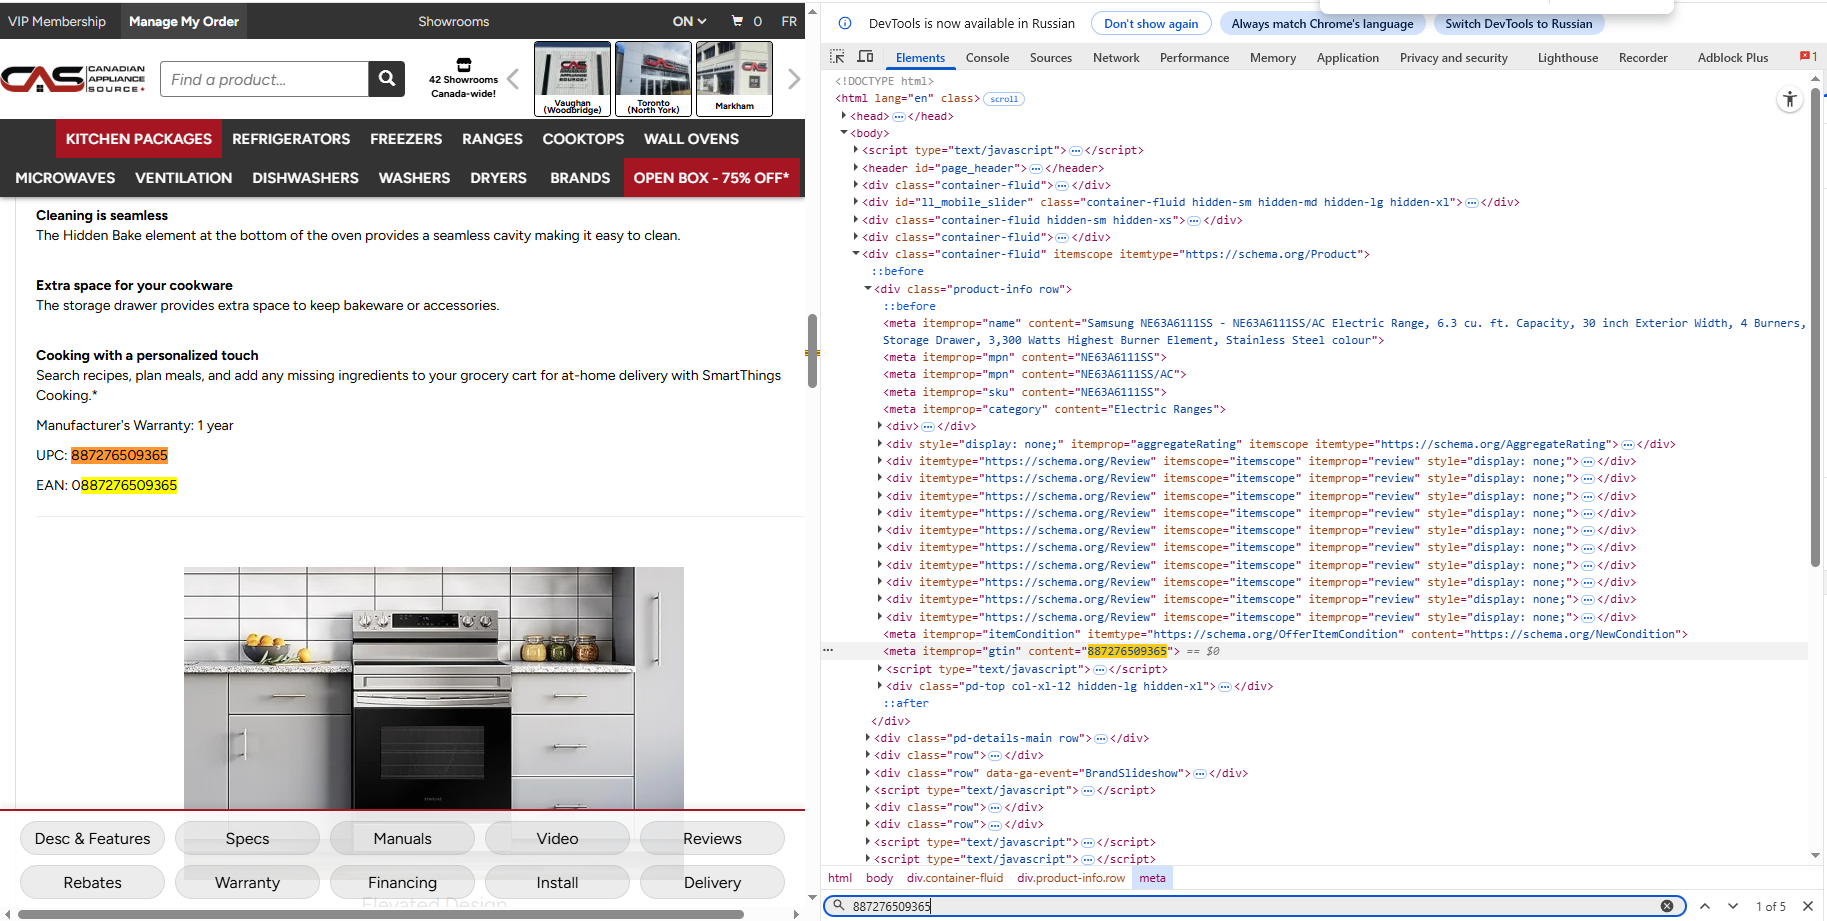
Task: Open the Warranty section button
Action: coord(247,883)
